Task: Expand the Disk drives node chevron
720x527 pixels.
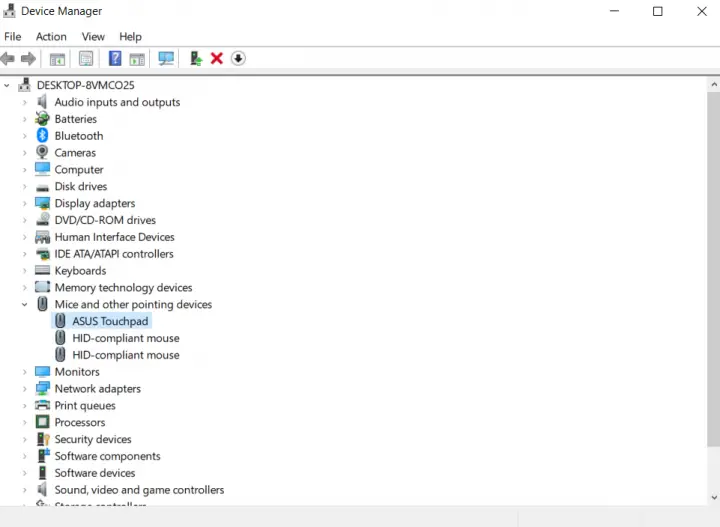Action: click(24, 186)
